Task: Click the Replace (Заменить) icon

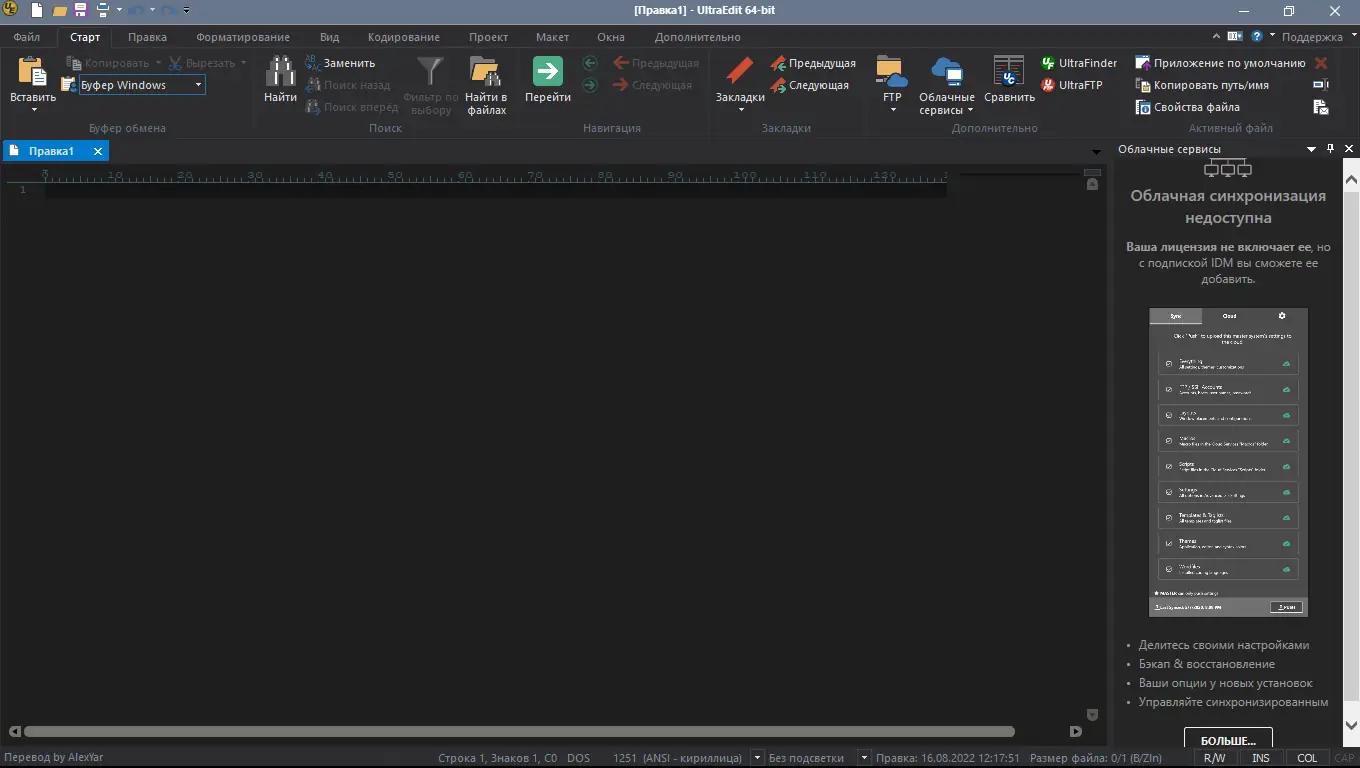Action: pos(313,63)
